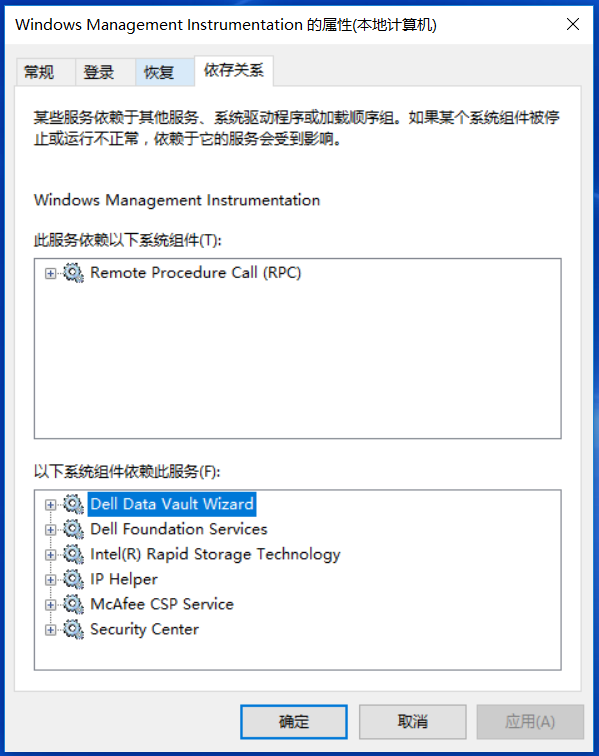599x756 pixels.
Task: Expand the IP Helper tree node
Action: tap(50, 580)
